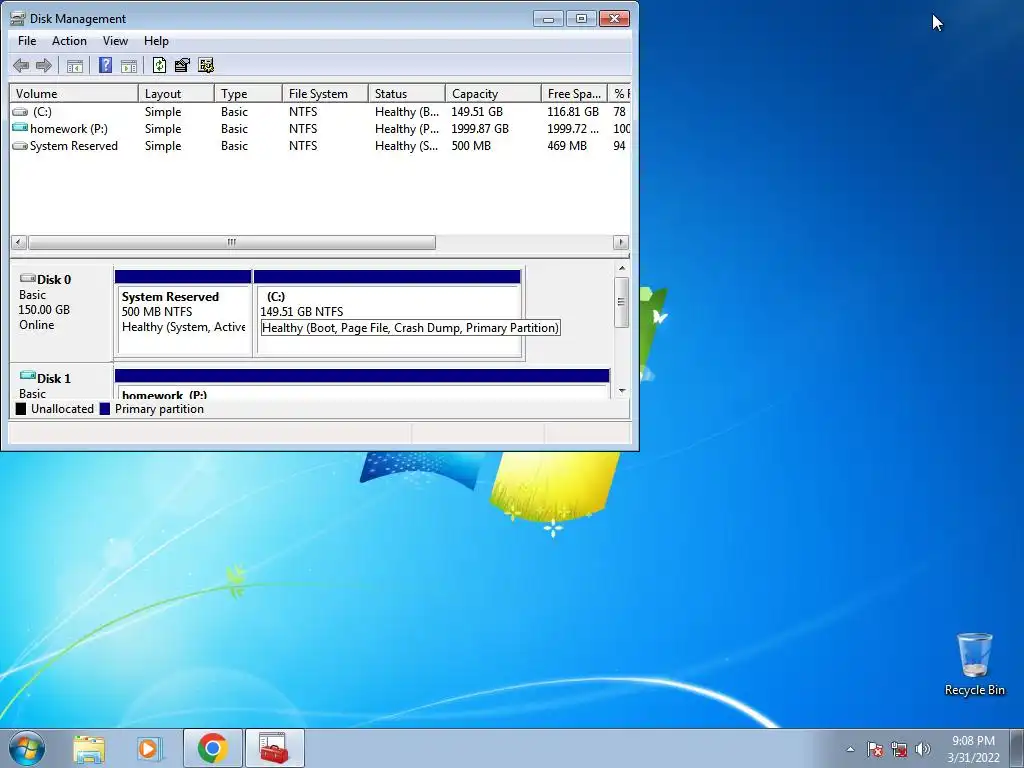Click the green Refresh icon in toolbar
The width and height of the screenshot is (1024, 768).
(x=159, y=65)
